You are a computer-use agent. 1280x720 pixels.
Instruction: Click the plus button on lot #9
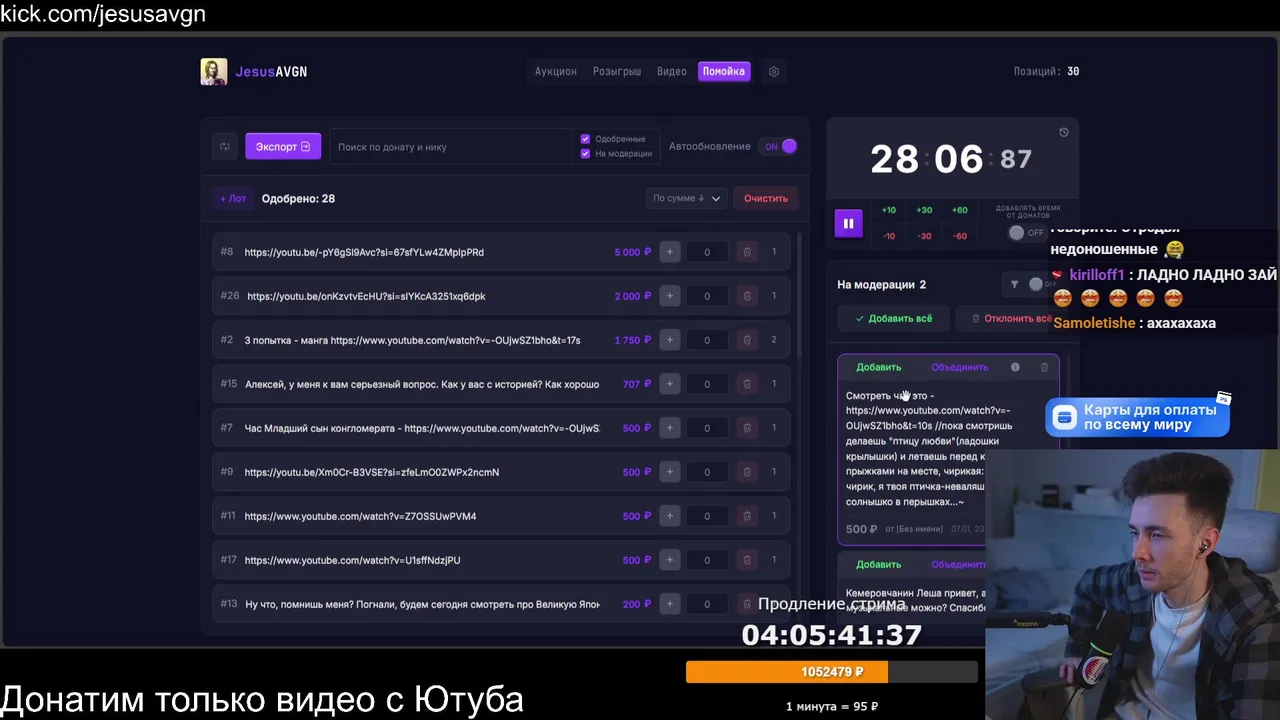click(x=670, y=472)
